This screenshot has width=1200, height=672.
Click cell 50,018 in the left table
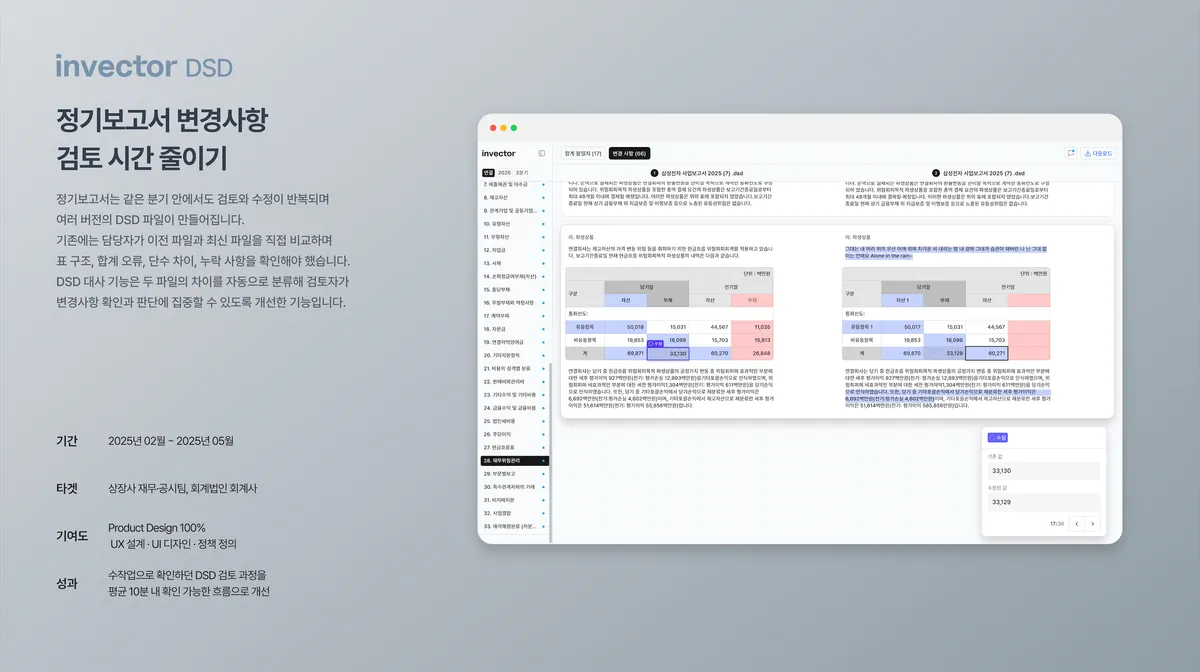[625, 327]
